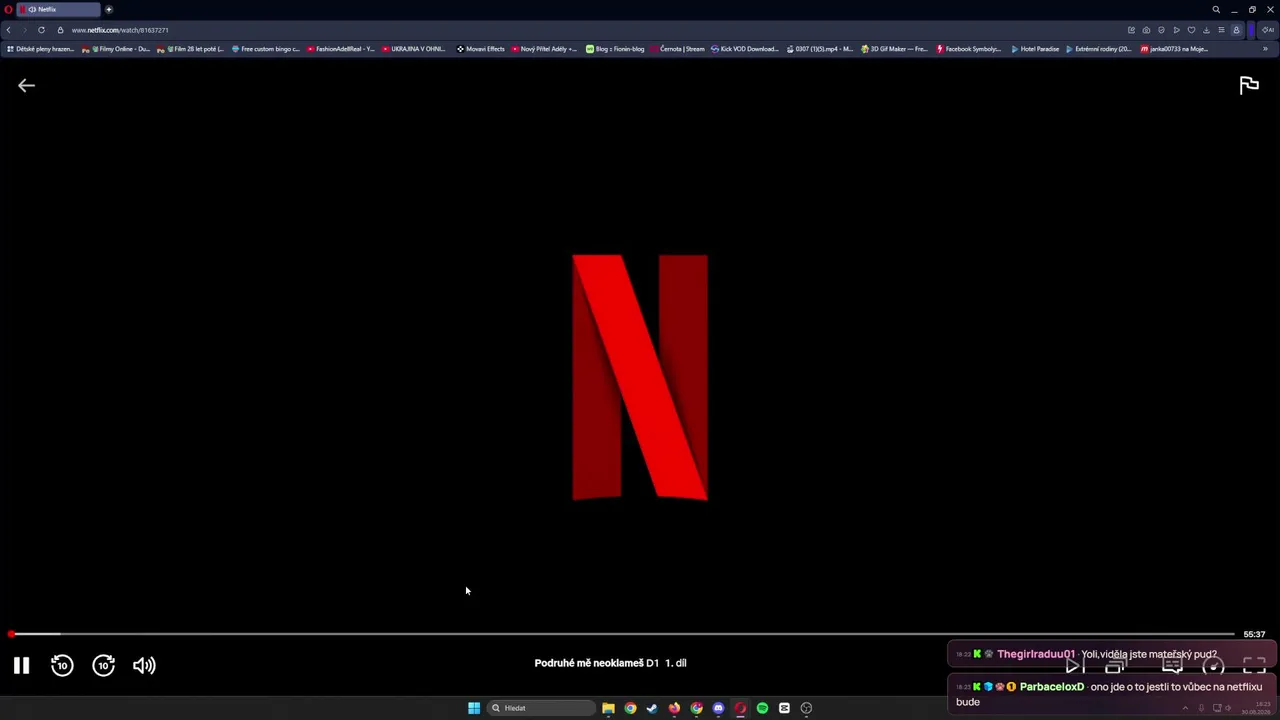
Task: Open the 'Free custom bingo' bookmark
Action: [265, 49]
